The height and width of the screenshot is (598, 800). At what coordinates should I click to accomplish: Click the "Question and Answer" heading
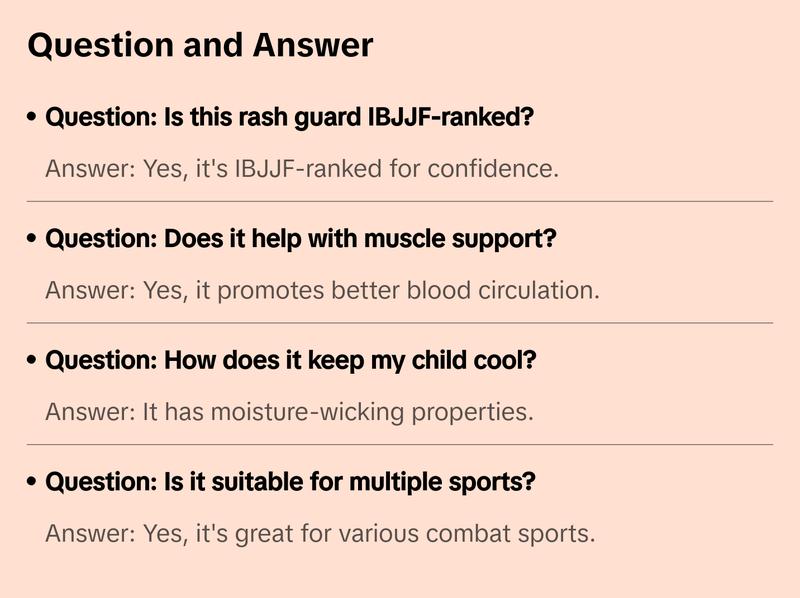click(200, 45)
